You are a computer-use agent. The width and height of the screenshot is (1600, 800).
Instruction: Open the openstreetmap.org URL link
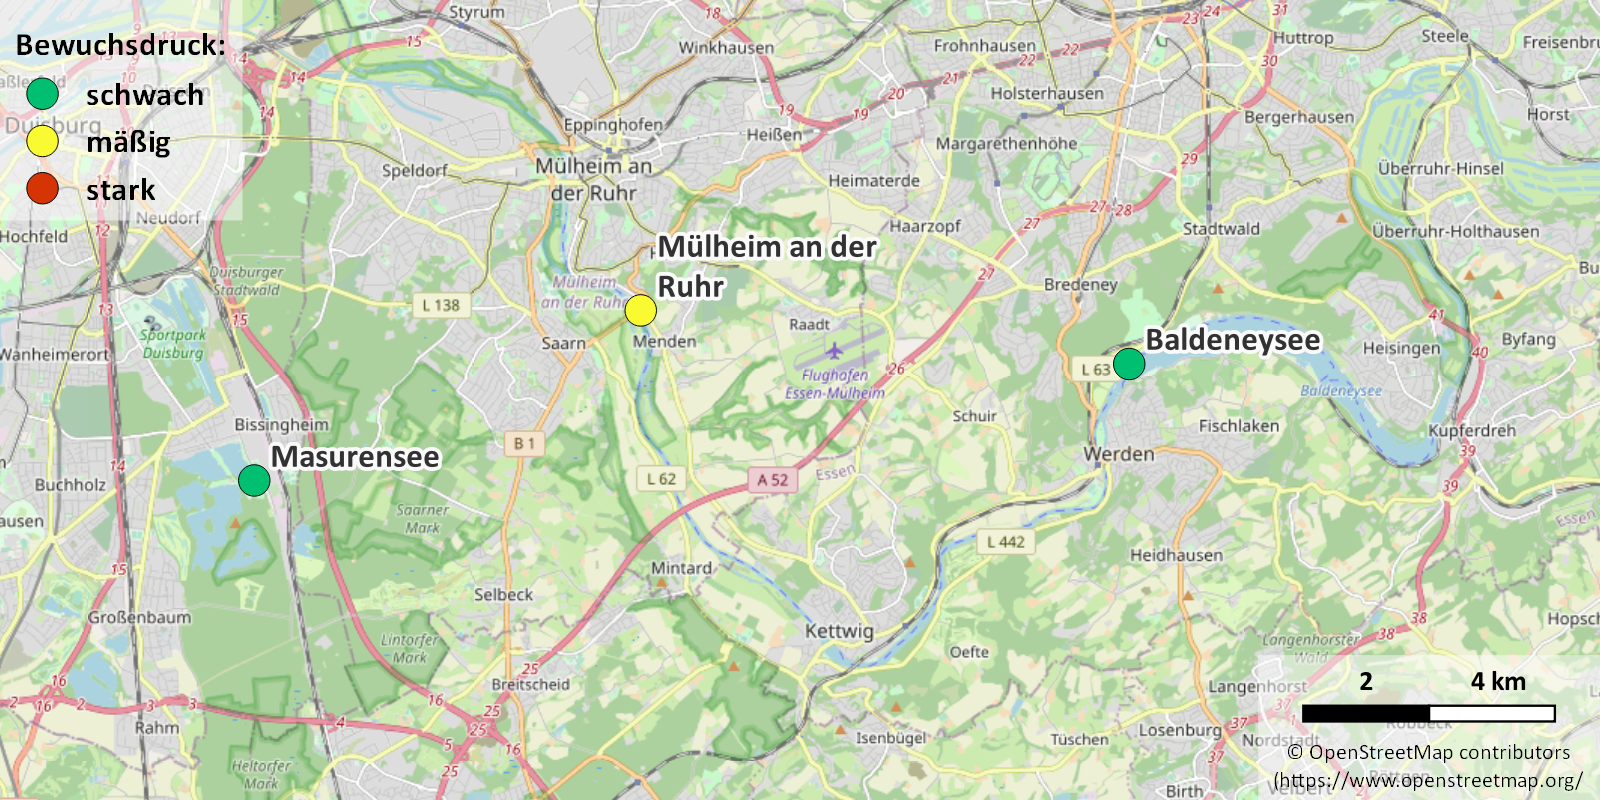pyautogui.click(x=1428, y=780)
